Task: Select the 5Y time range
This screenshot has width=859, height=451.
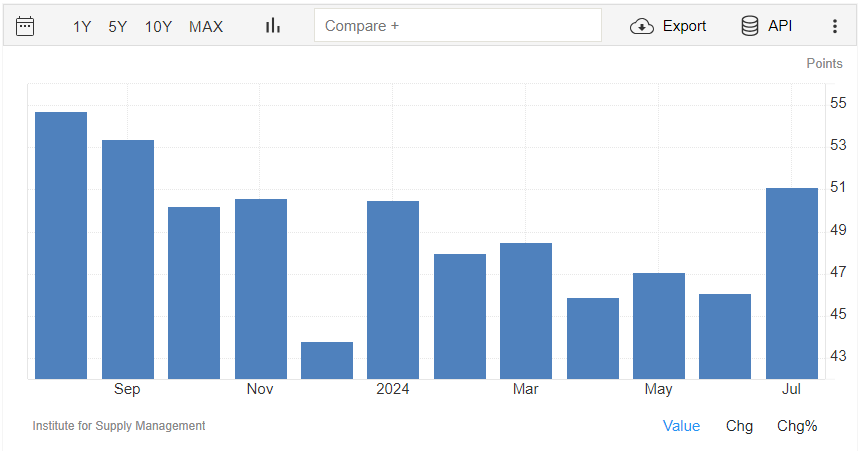Action: [118, 26]
